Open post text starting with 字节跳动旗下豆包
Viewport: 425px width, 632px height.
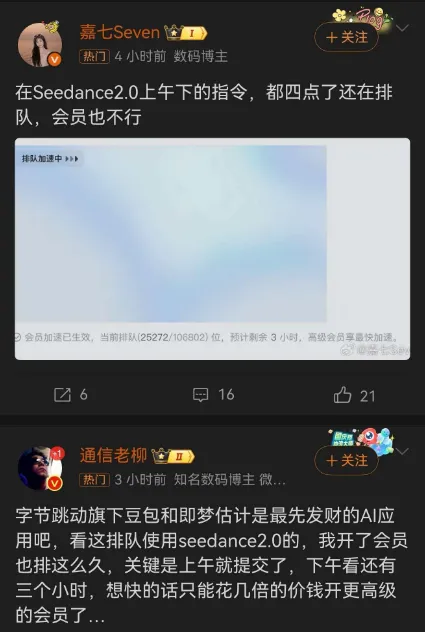coord(212,565)
